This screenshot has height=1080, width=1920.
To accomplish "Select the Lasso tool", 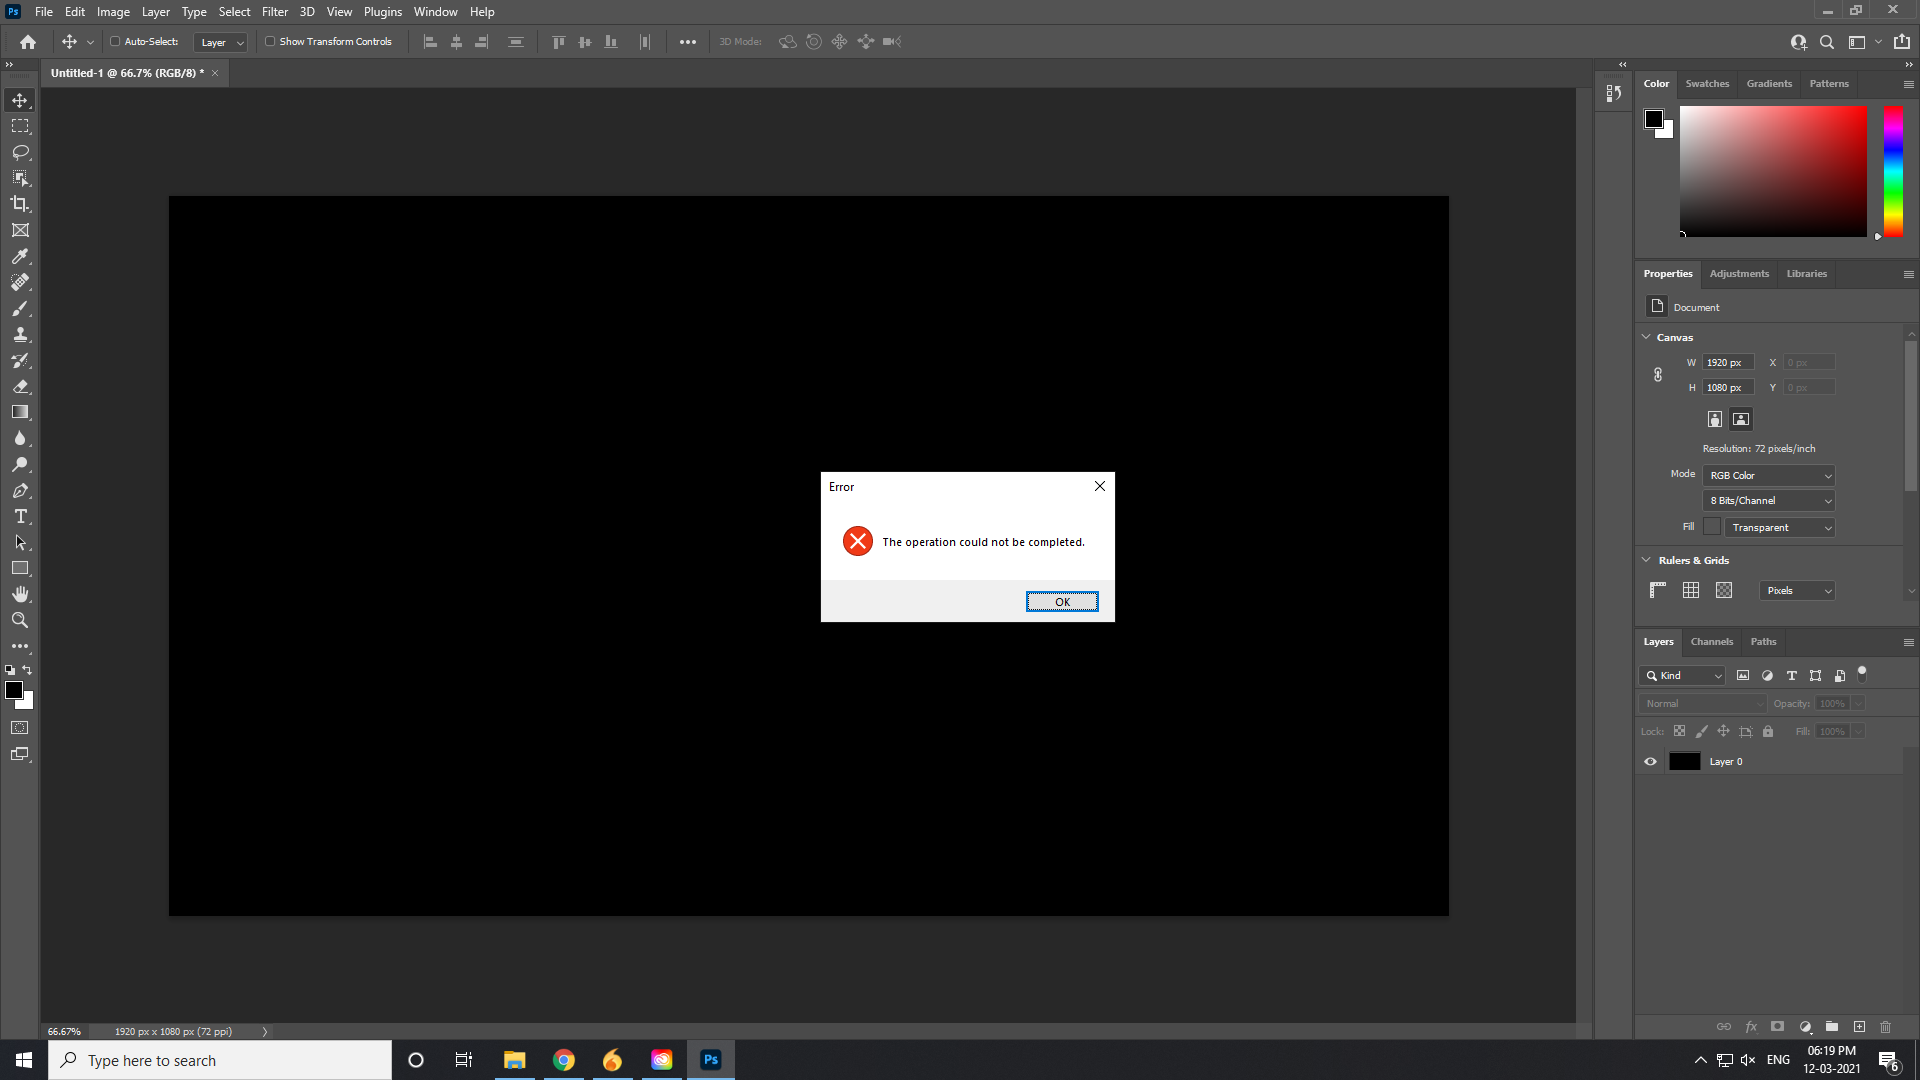I will (x=20, y=152).
